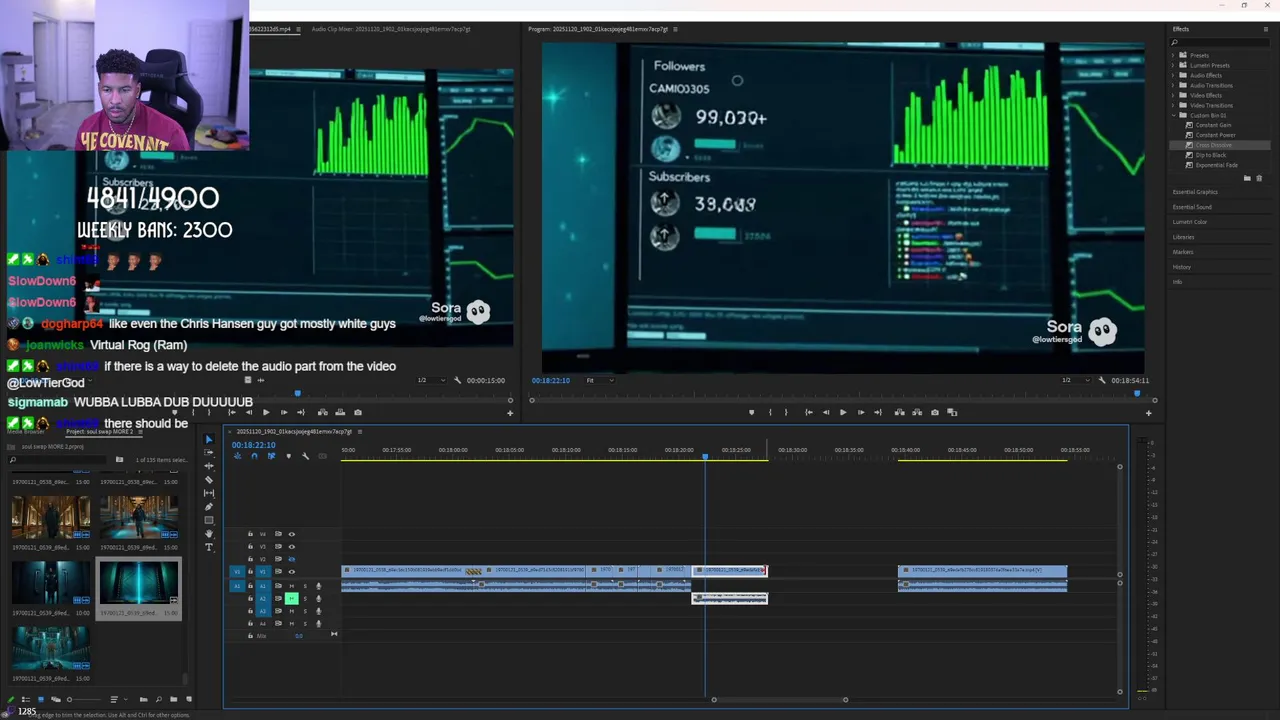Enable voice-over record on track A4
Image resolution: width=1280 pixels, height=720 pixels.
tap(319, 623)
